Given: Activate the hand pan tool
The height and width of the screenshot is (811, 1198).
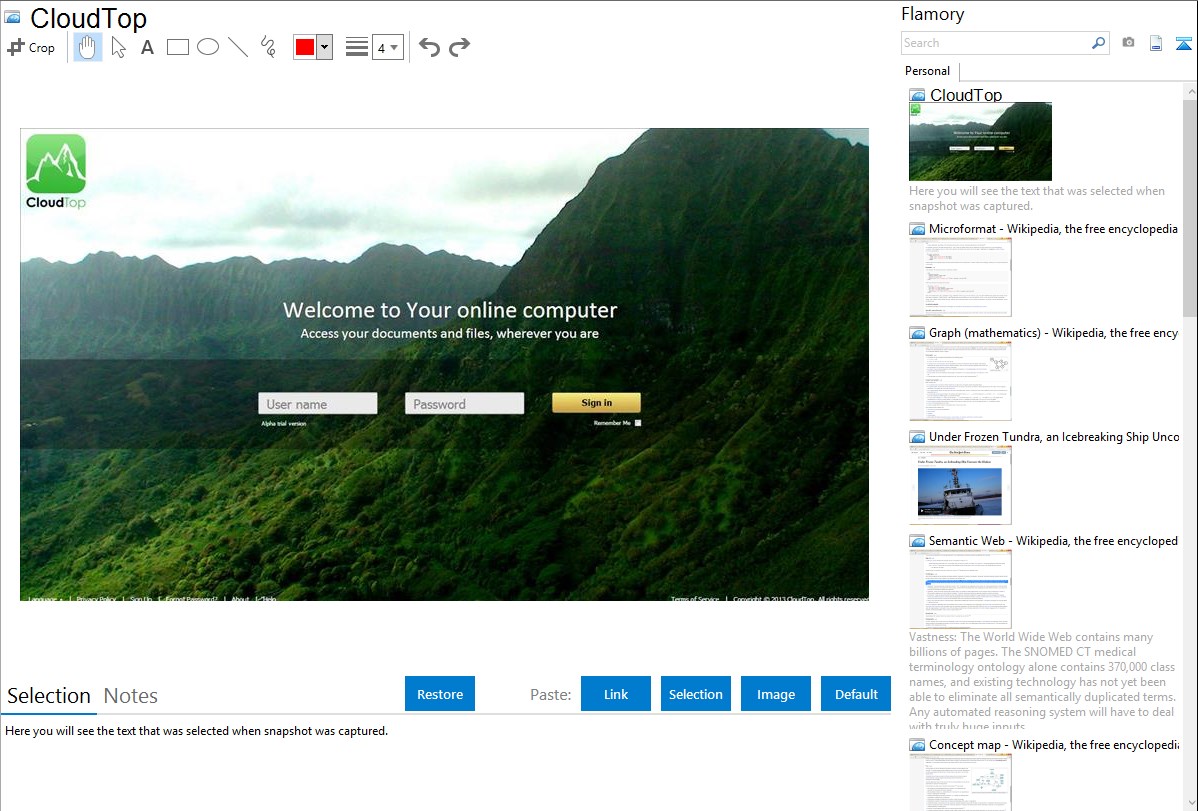Looking at the screenshot, I should (x=87, y=47).
